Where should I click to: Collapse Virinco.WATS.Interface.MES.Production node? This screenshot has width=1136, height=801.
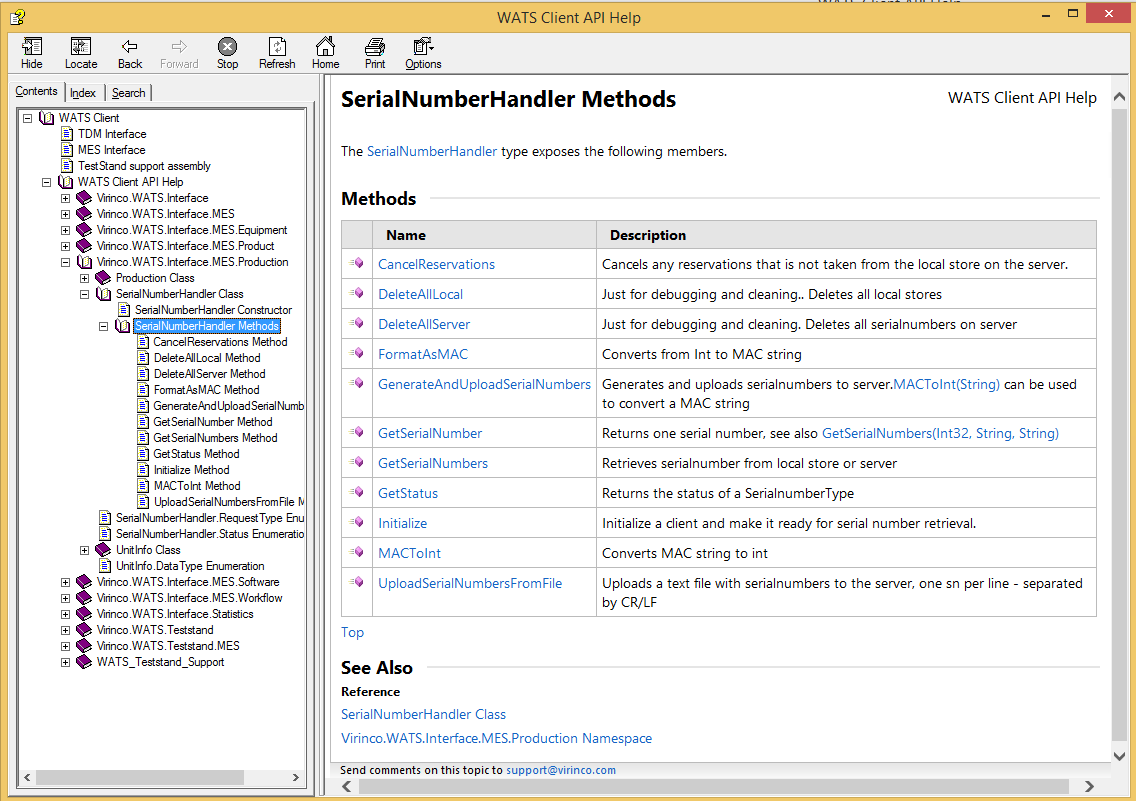click(65, 262)
